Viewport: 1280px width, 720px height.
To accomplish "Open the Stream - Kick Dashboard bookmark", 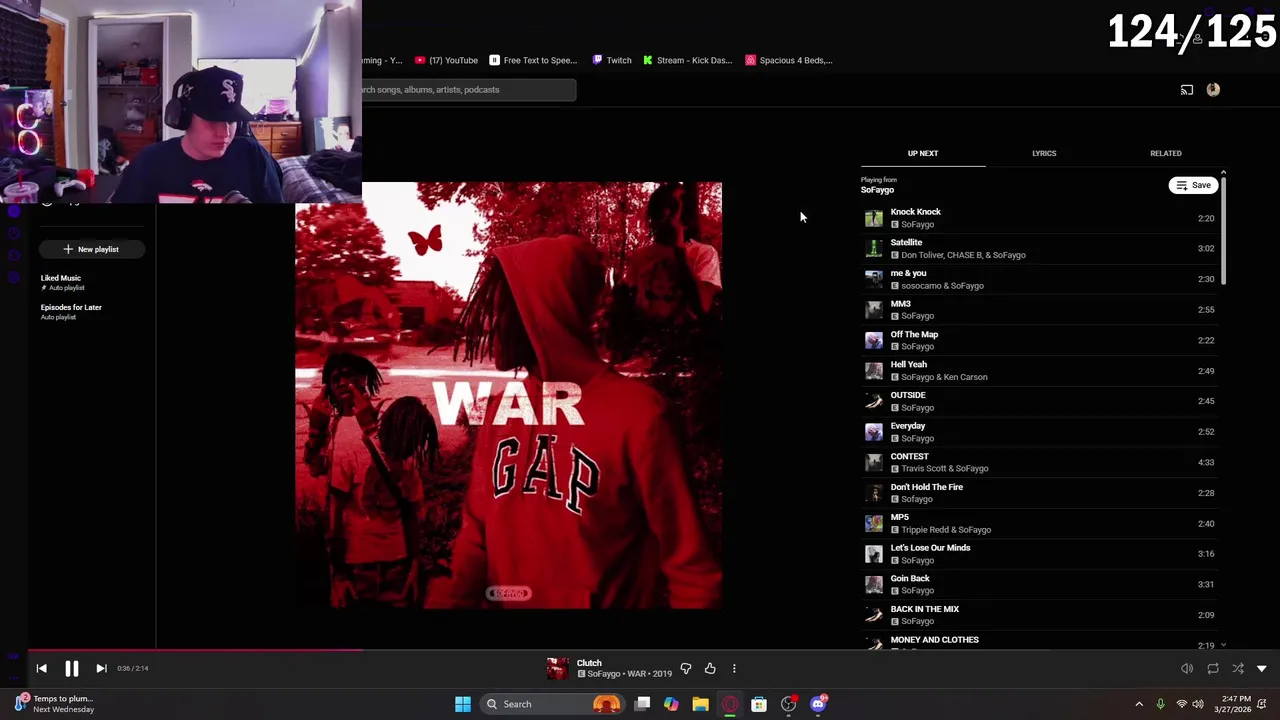I will tap(687, 60).
